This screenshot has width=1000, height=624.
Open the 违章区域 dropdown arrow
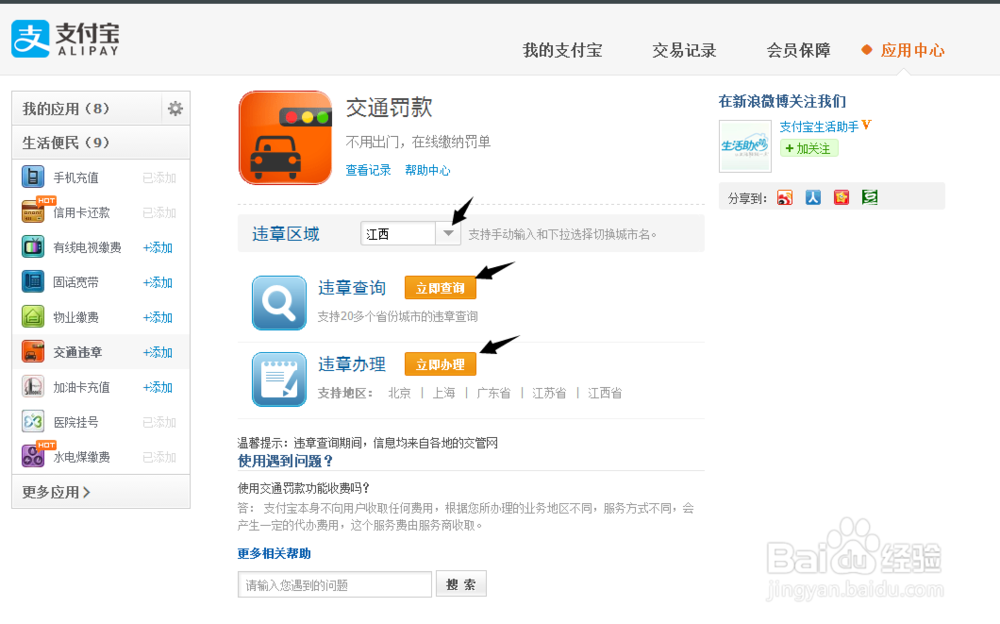click(x=448, y=234)
